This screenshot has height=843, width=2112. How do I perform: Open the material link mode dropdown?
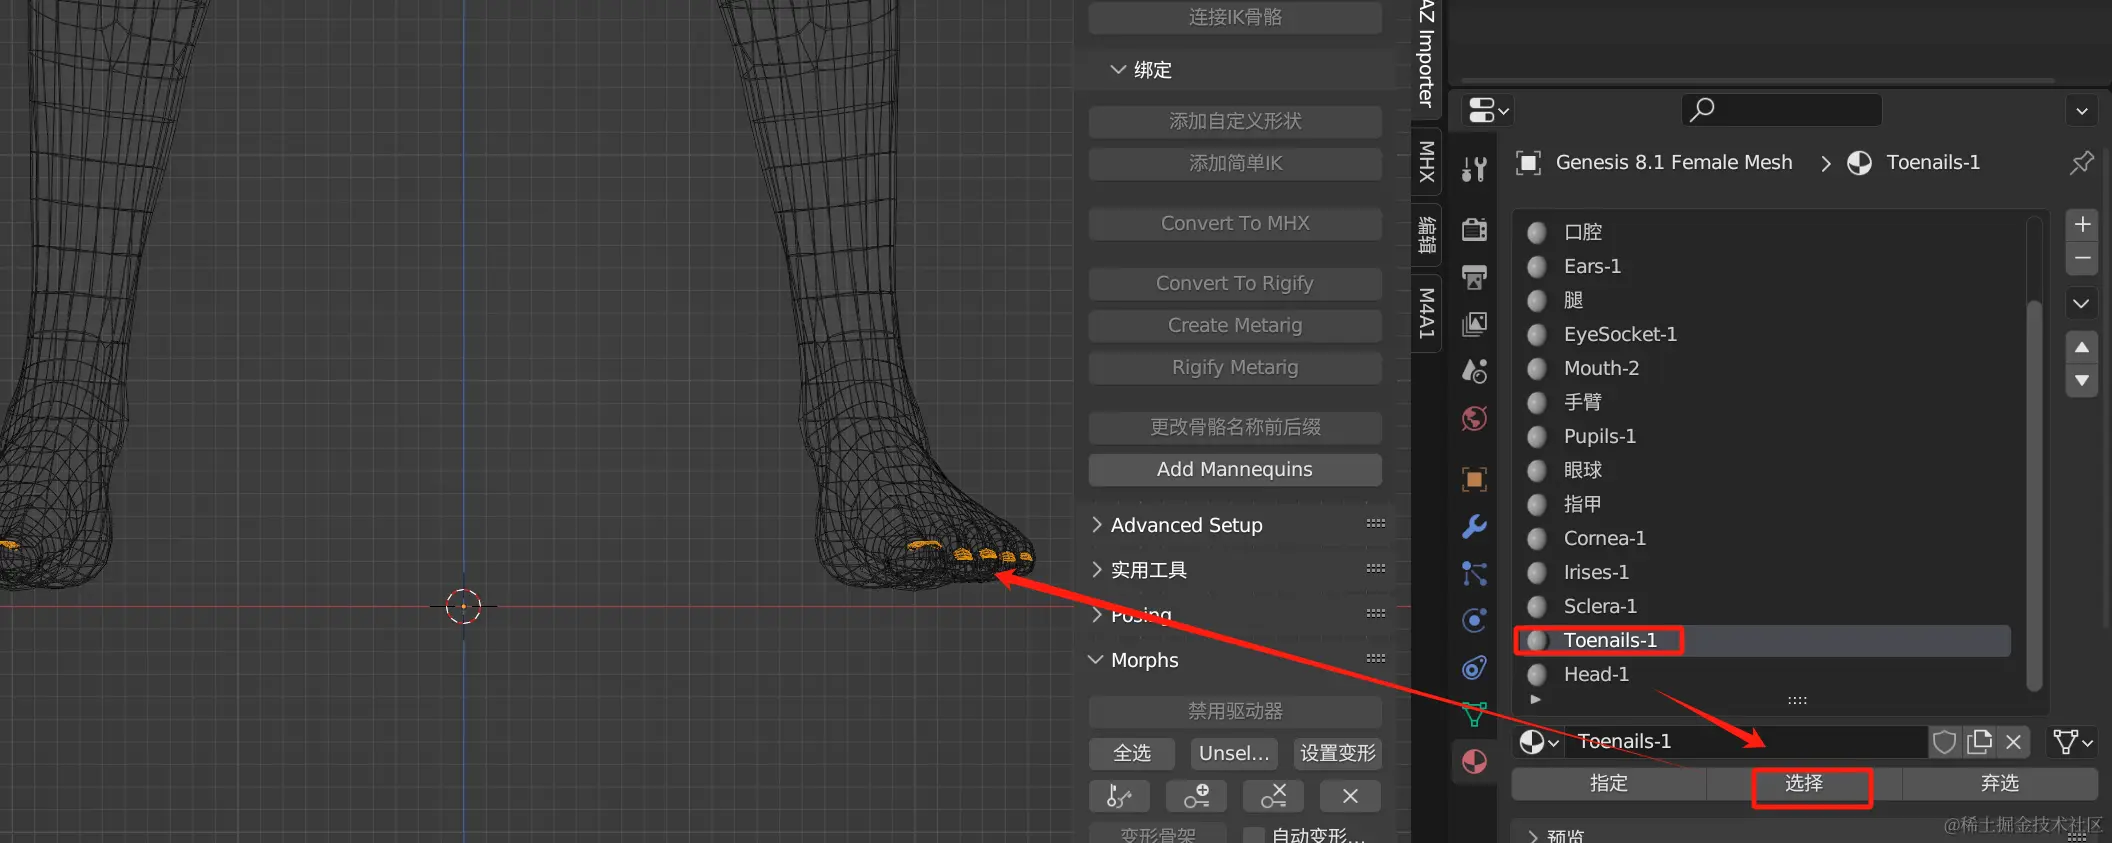point(2072,742)
